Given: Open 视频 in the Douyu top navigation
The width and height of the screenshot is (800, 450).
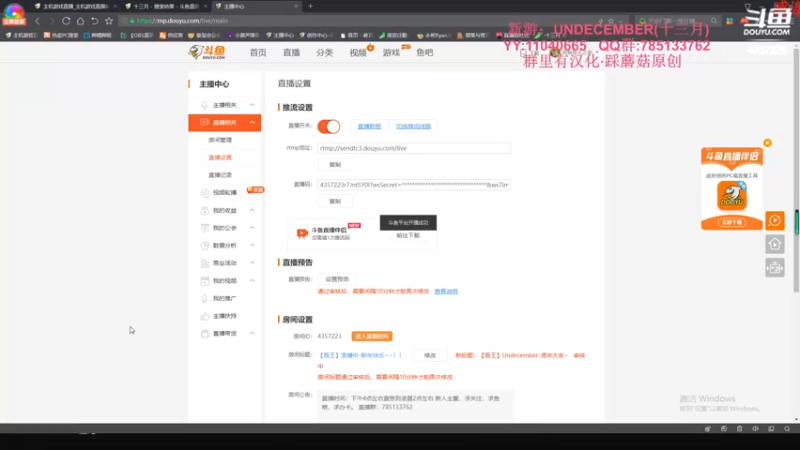Looking at the screenshot, I should pyautogui.click(x=358, y=53).
